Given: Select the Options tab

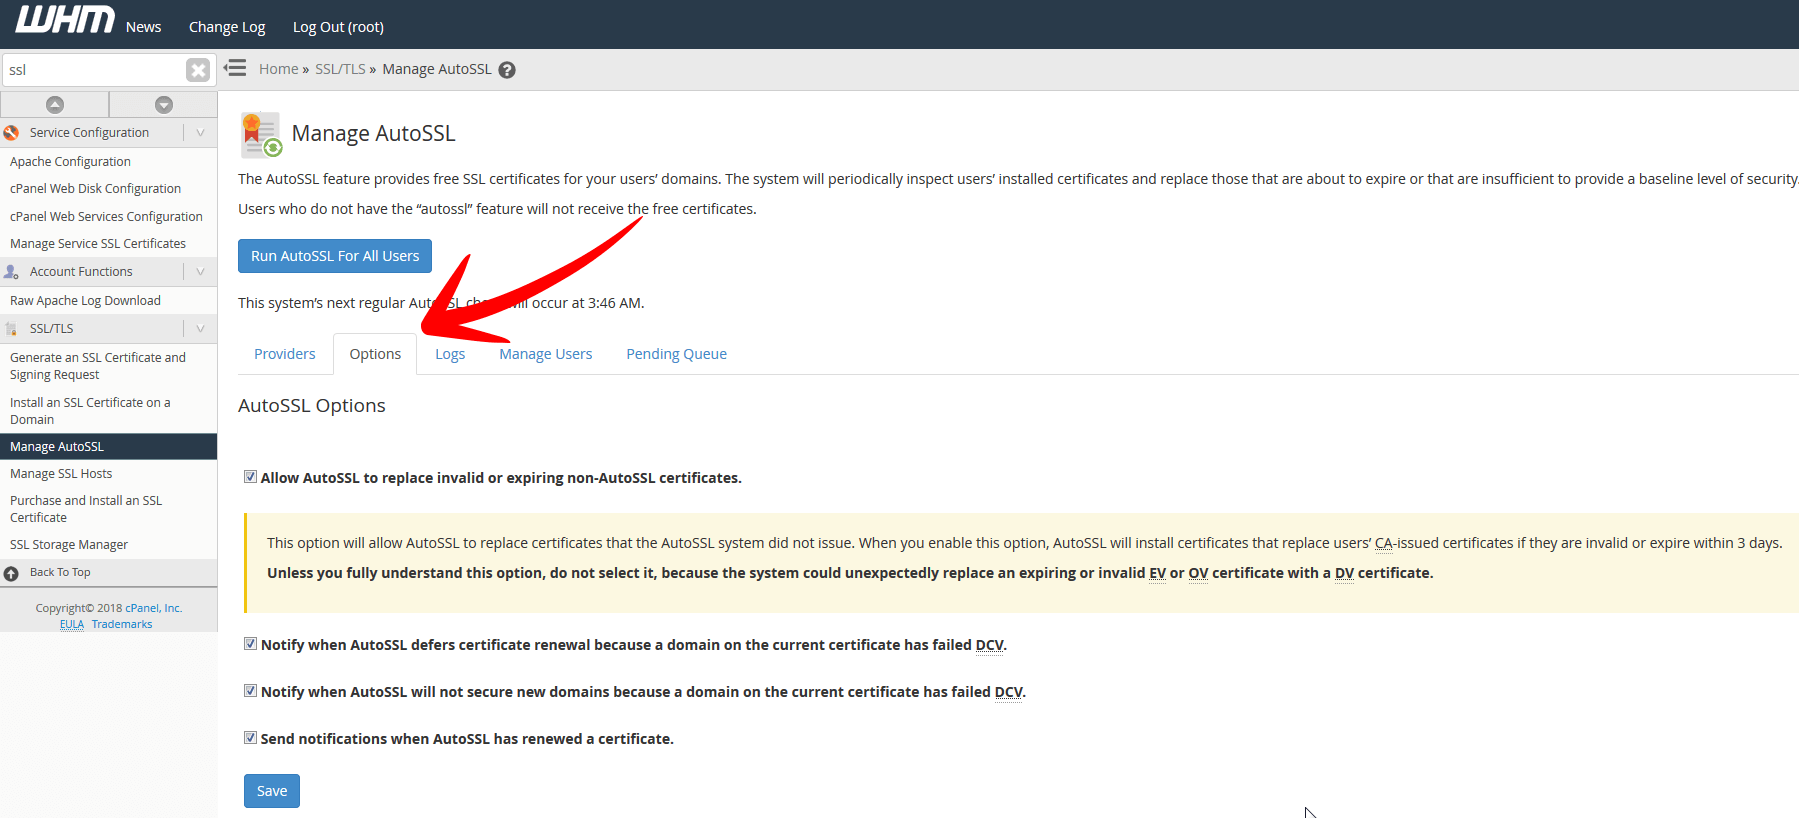Looking at the screenshot, I should coord(375,354).
